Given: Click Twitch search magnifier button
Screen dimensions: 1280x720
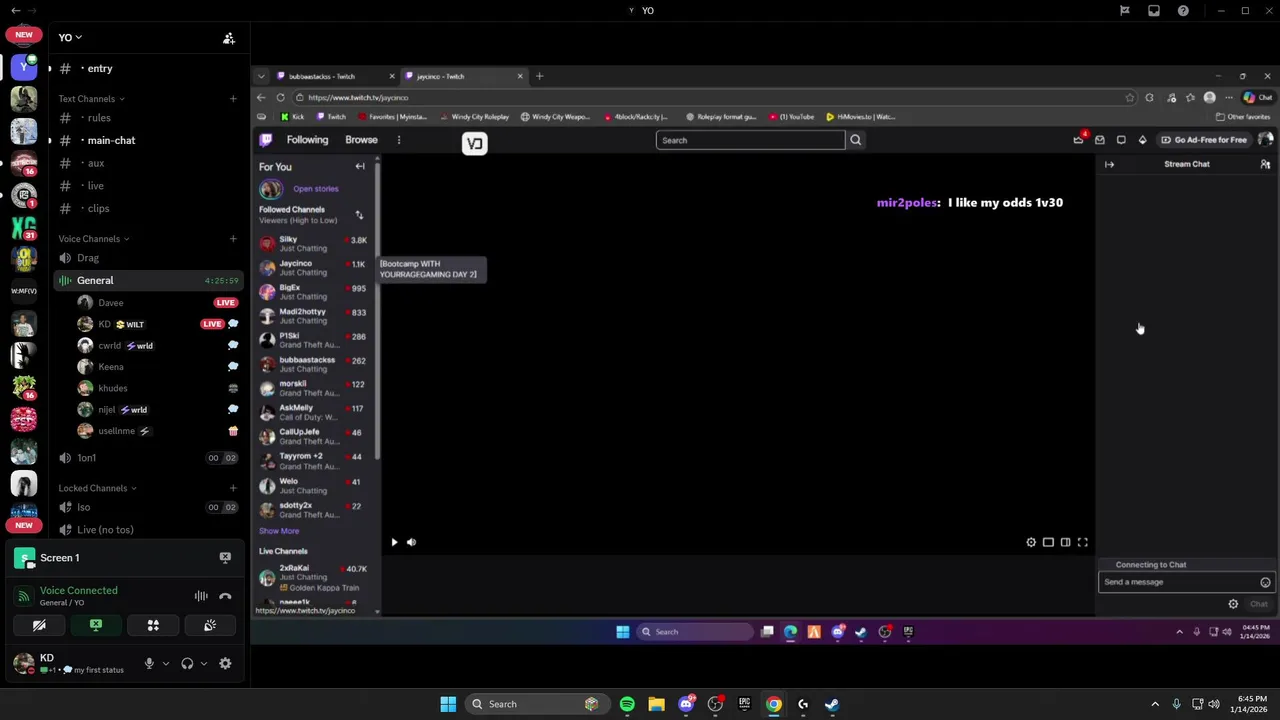Looking at the screenshot, I should tap(855, 140).
